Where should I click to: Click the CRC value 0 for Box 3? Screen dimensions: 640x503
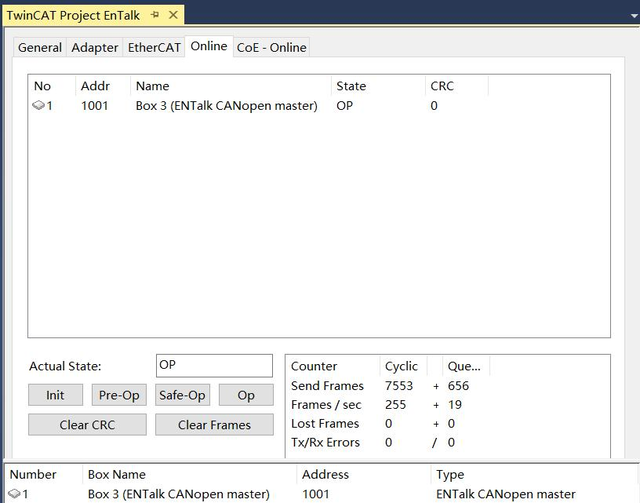pyautogui.click(x=434, y=106)
